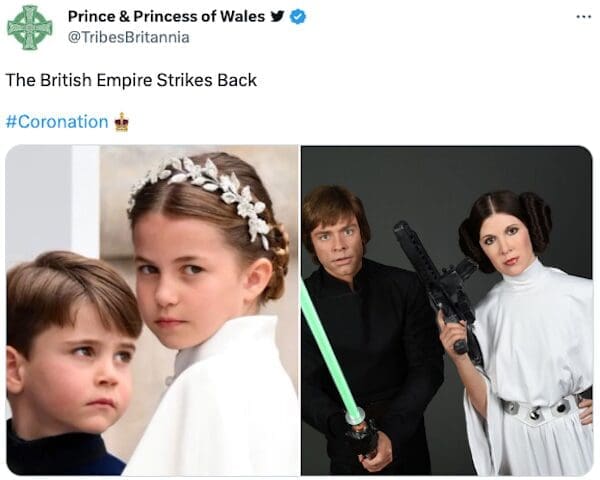Open the Prince & Princess of Wales profile name
Viewport: 600px width, 480px height.
click(x=166, y=16)
